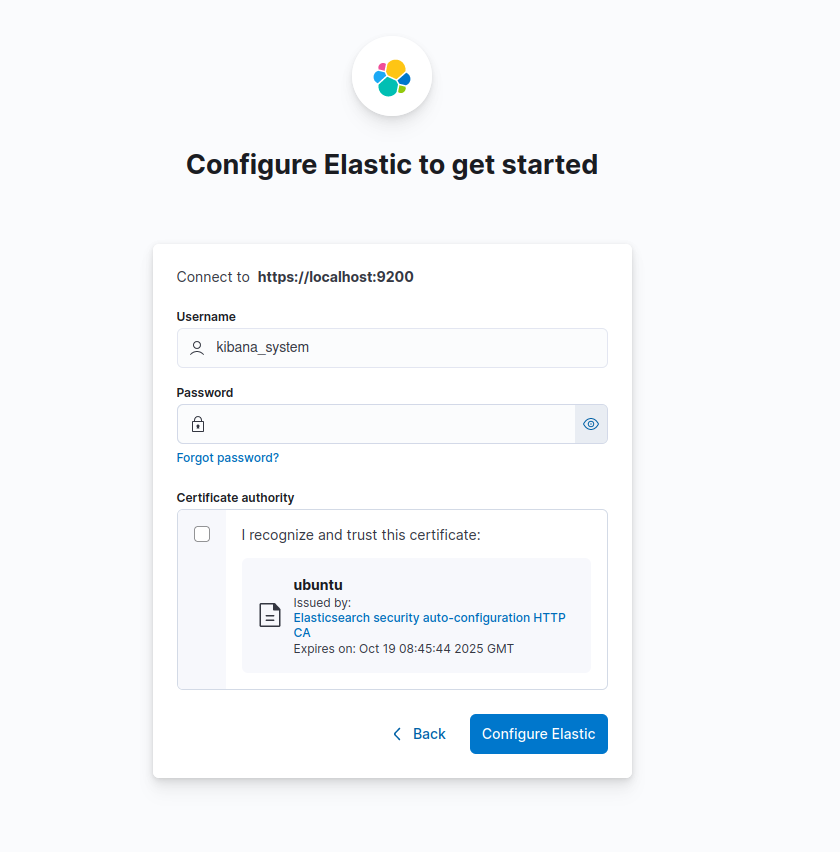Image resolution: width=840 pixels, height=852 pixels.
Task: Click the certificate document icon
Action: [x=270, y=615]
